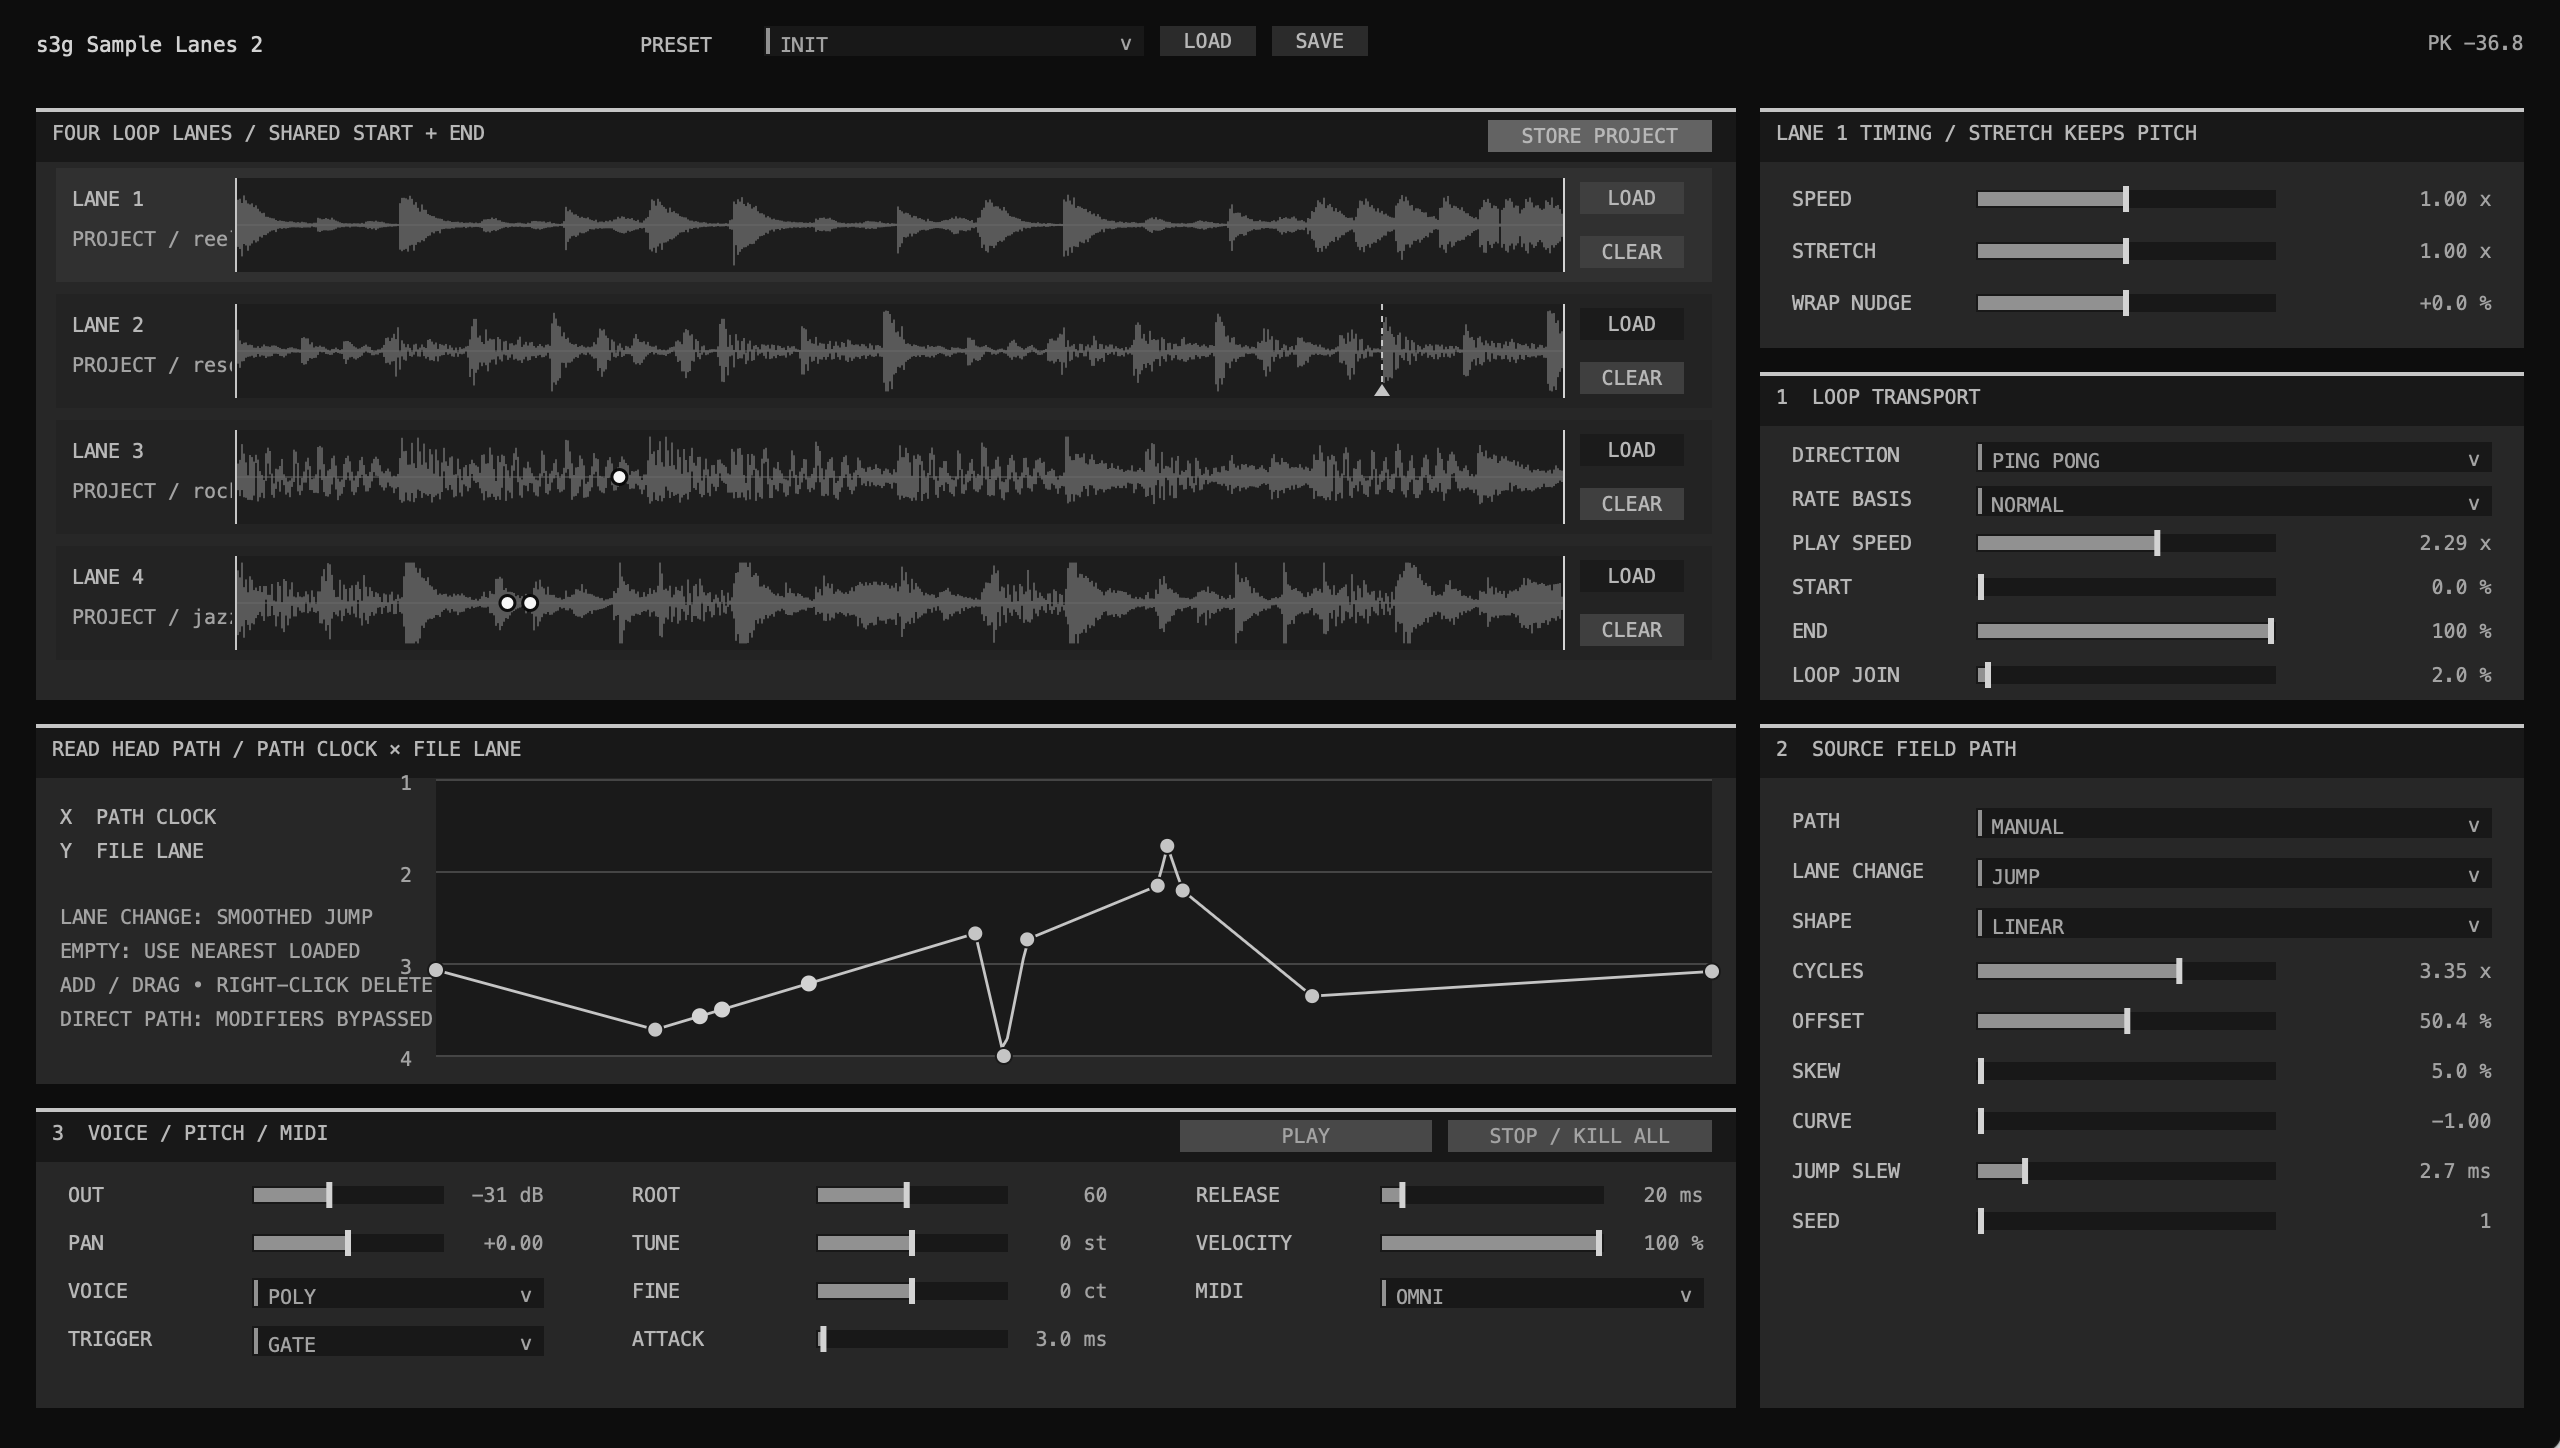Click the PLAY button
The height and width of the screenshot is (1448, 2560).
pyautogui.click(x=1305, y=1136)
